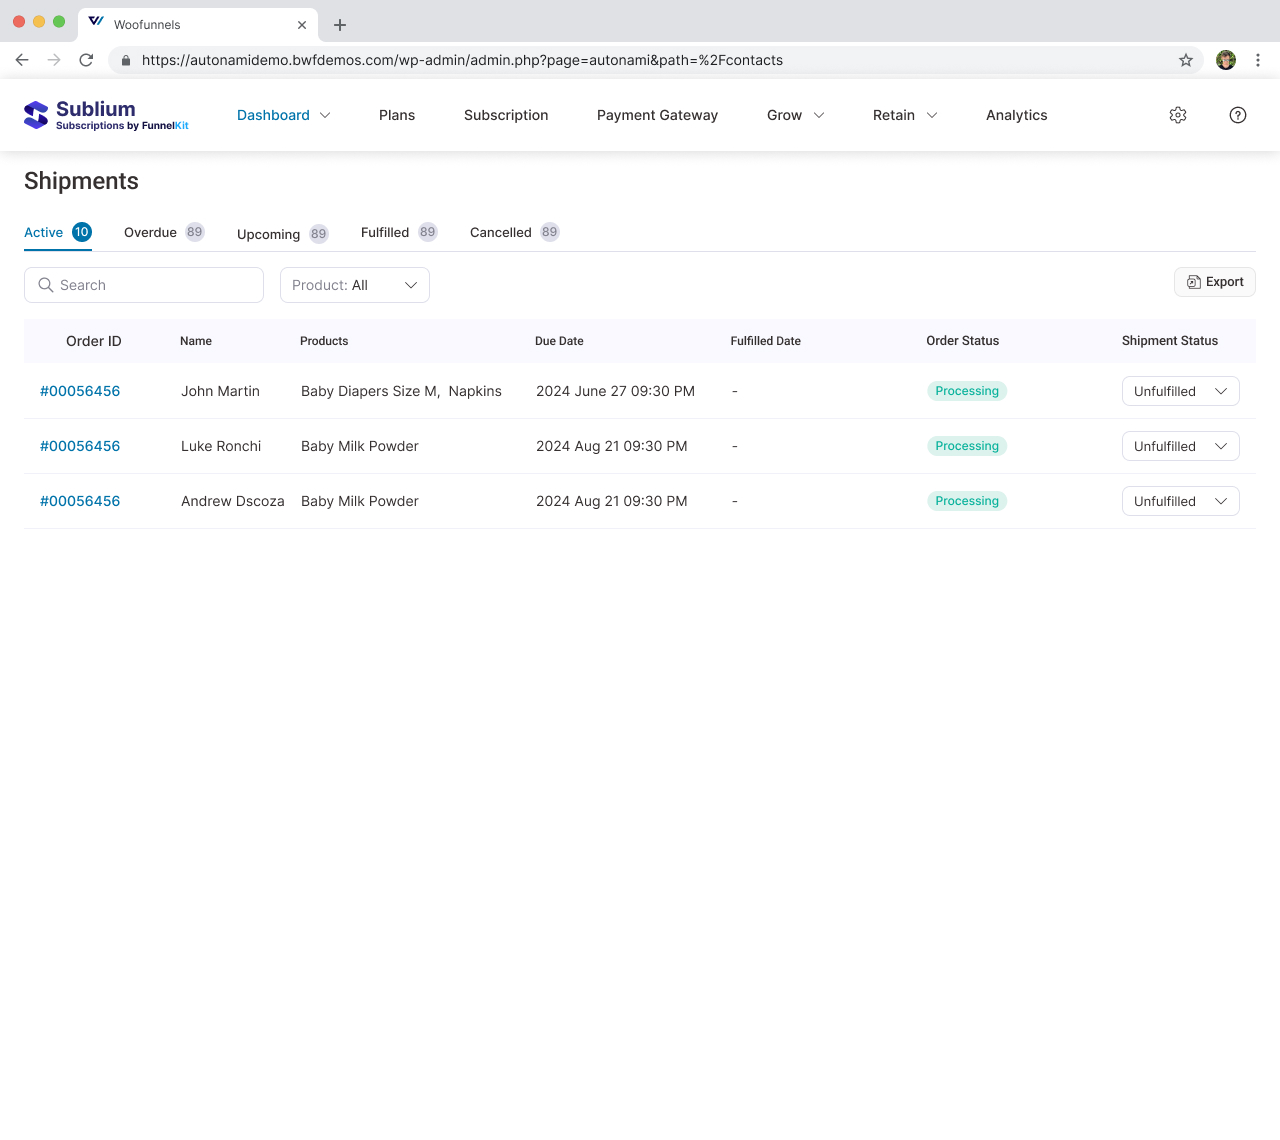
Task: Click the help question mark icon
Action: point(1238,115)
